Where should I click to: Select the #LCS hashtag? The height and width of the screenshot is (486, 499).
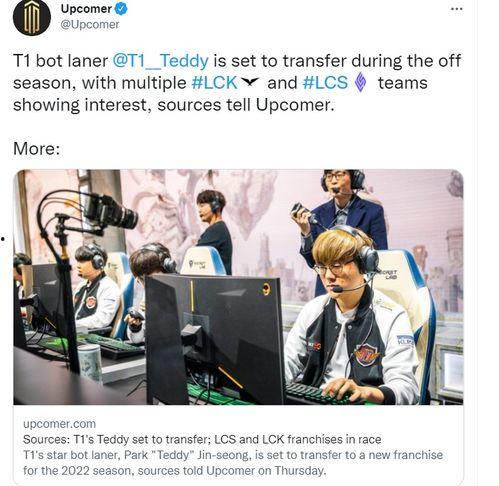(x=325, y=83)
